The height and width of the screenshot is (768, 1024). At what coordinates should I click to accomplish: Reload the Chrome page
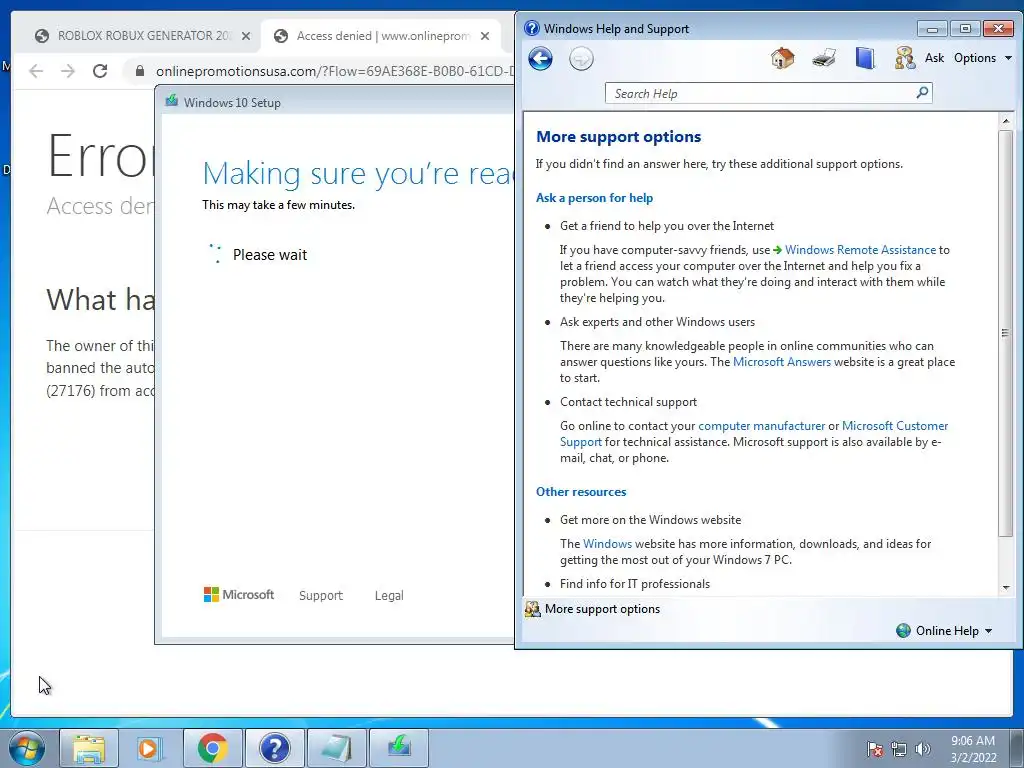click(x=99, y=71)
